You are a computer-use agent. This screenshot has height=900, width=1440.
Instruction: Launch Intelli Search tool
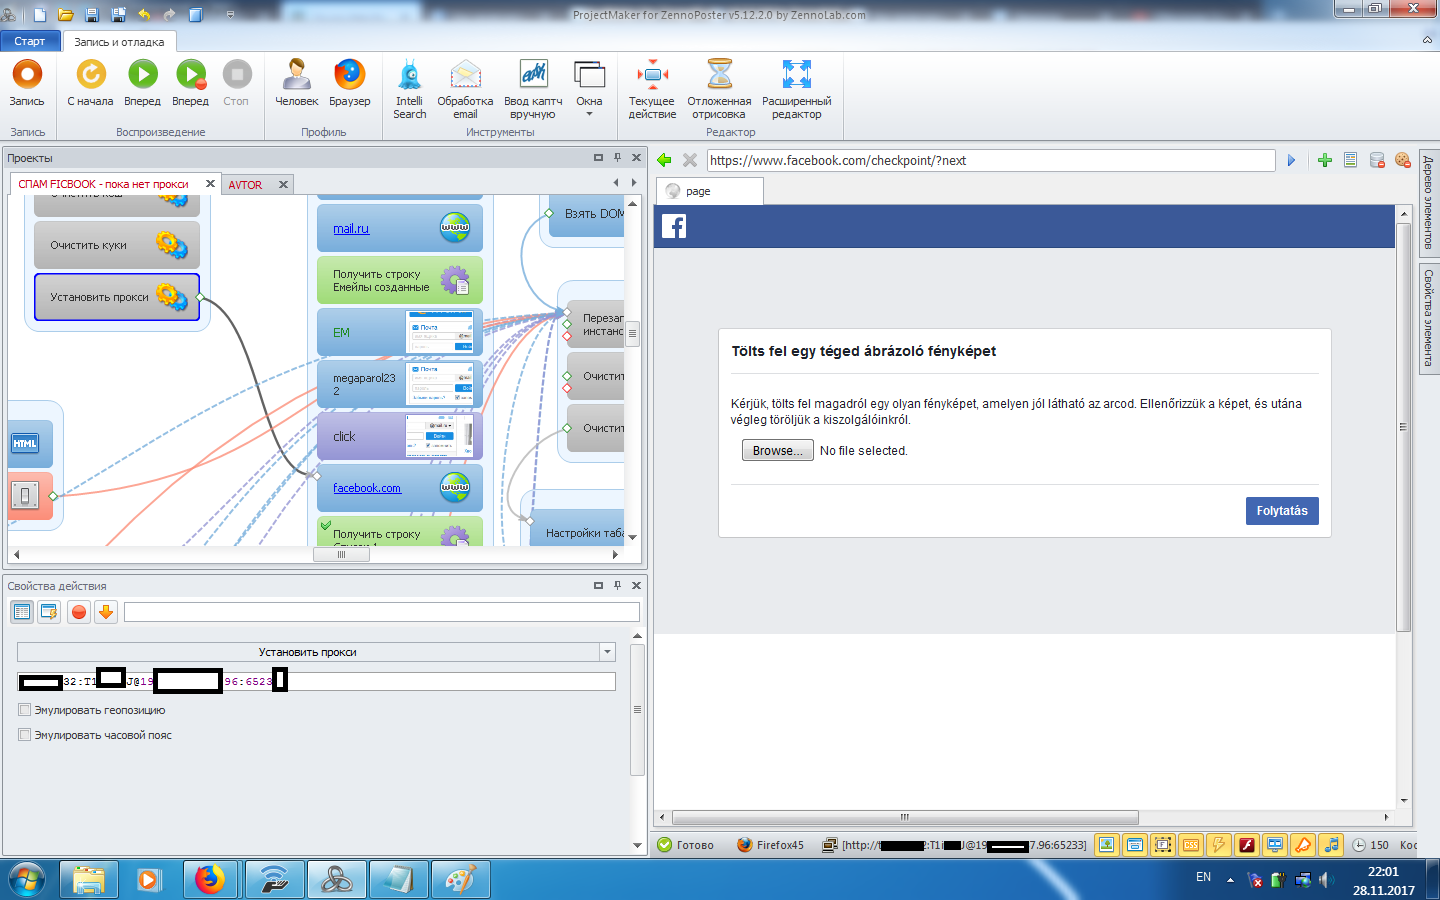pos(410,89)
